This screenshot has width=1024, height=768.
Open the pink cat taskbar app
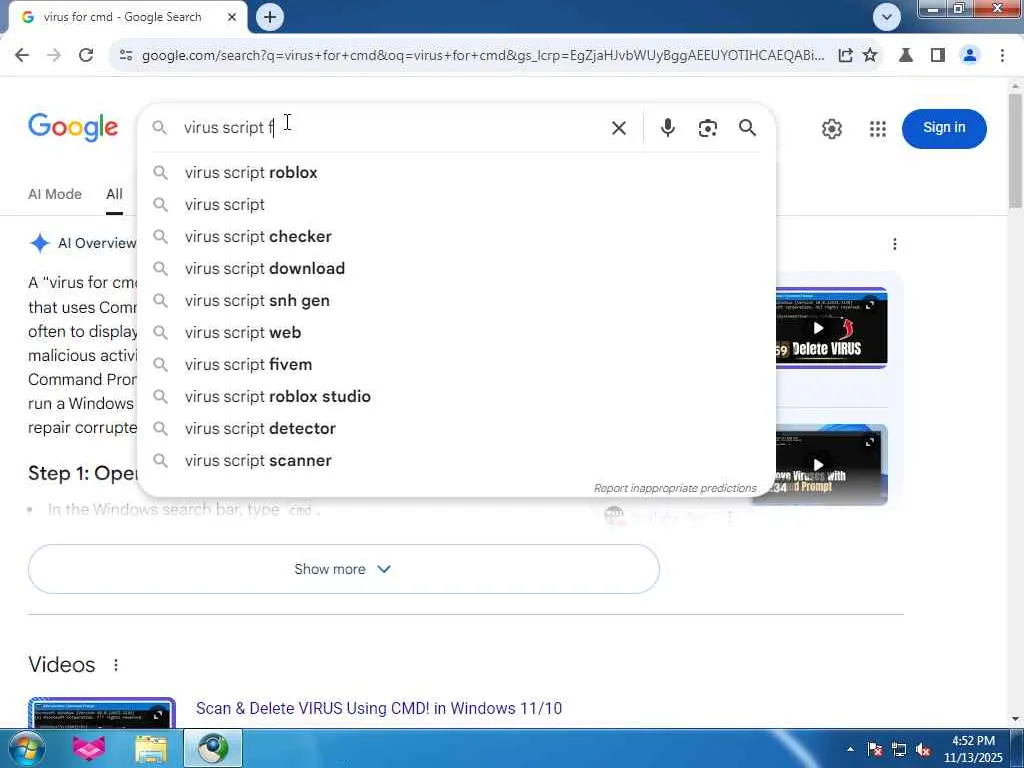[89, 749]
